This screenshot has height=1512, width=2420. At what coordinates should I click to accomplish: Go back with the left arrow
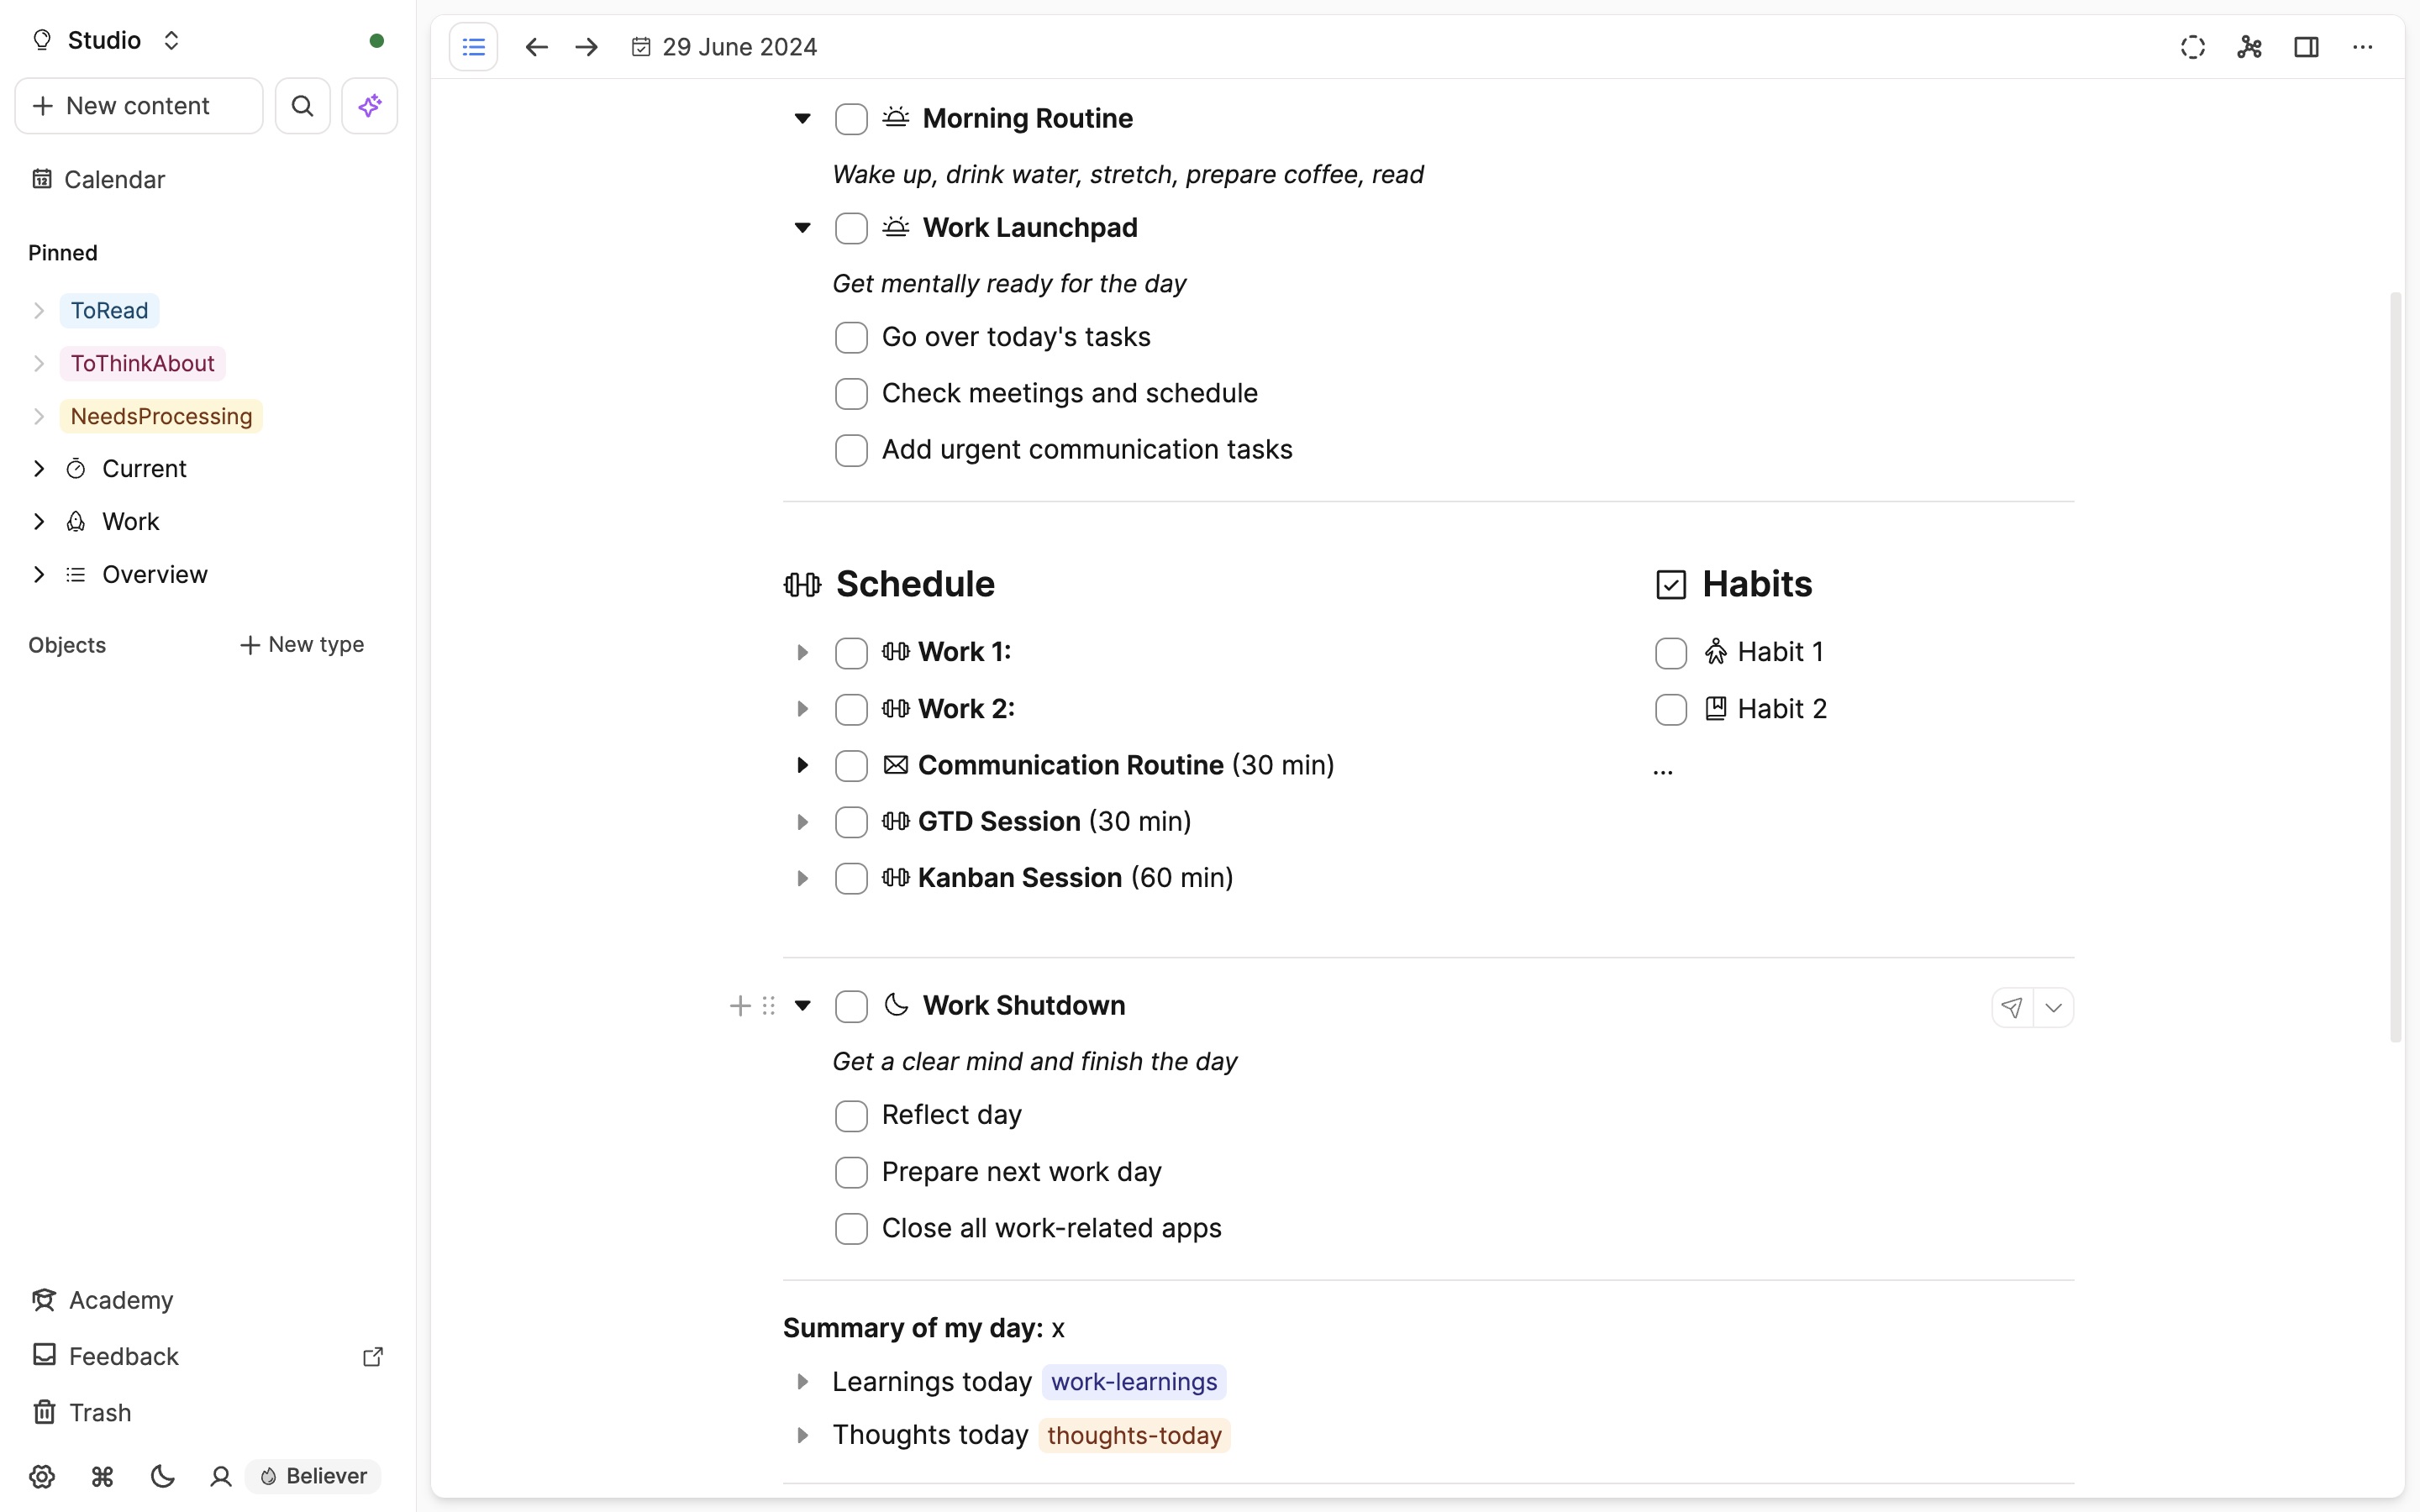point(536,47)
